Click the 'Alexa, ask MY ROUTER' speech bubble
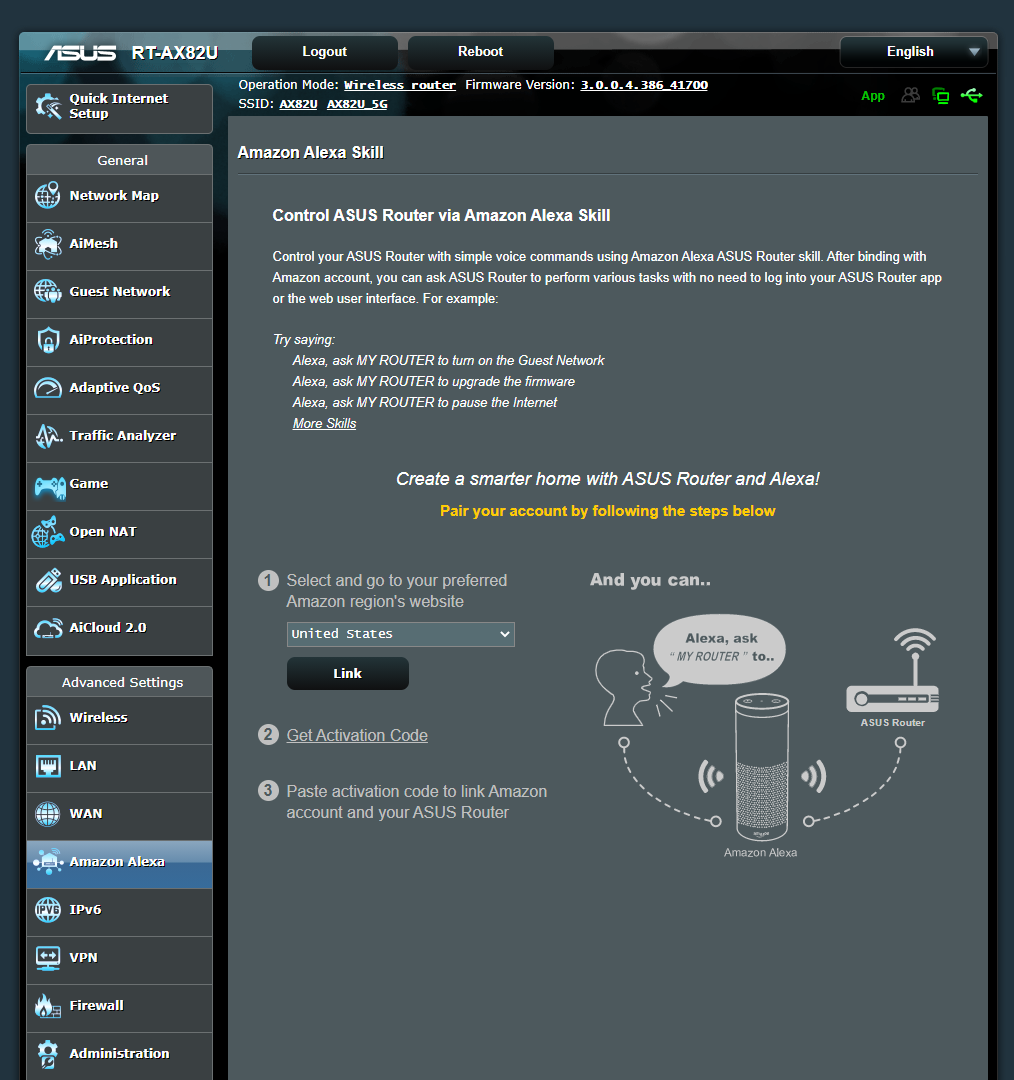Image resolution: width=1014 pixels, height=1080 pixels. coord(720,650)
